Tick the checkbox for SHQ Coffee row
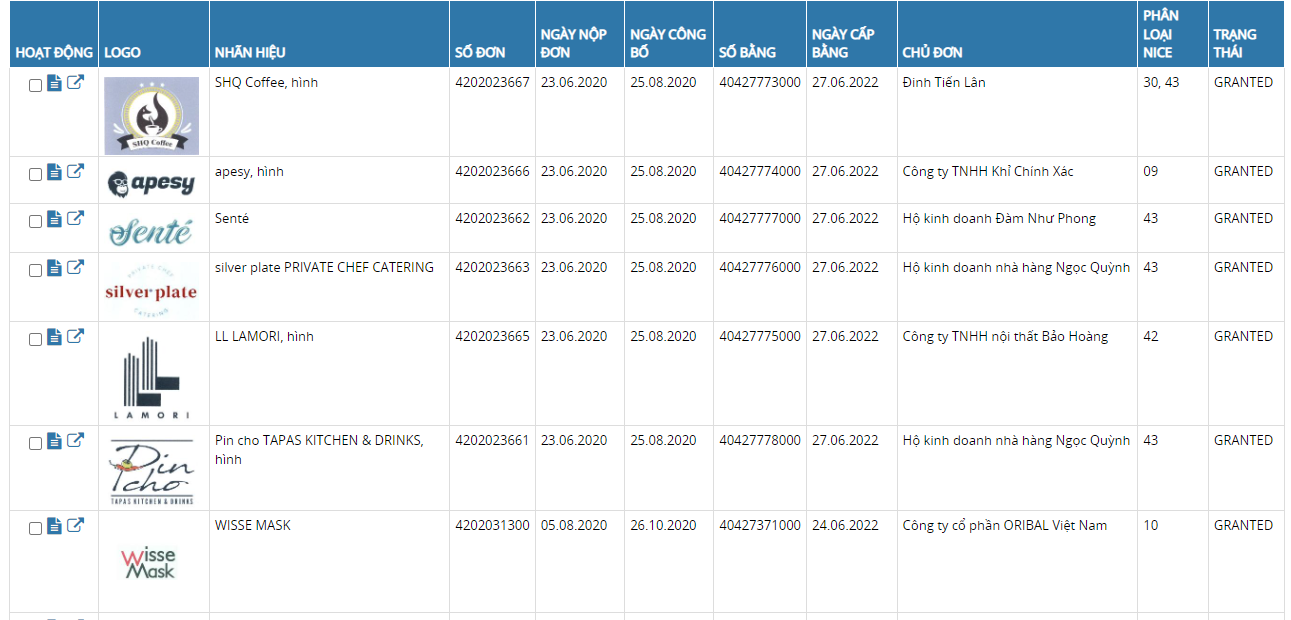The height and width of the screenshot is (620, 1291). 35,86
